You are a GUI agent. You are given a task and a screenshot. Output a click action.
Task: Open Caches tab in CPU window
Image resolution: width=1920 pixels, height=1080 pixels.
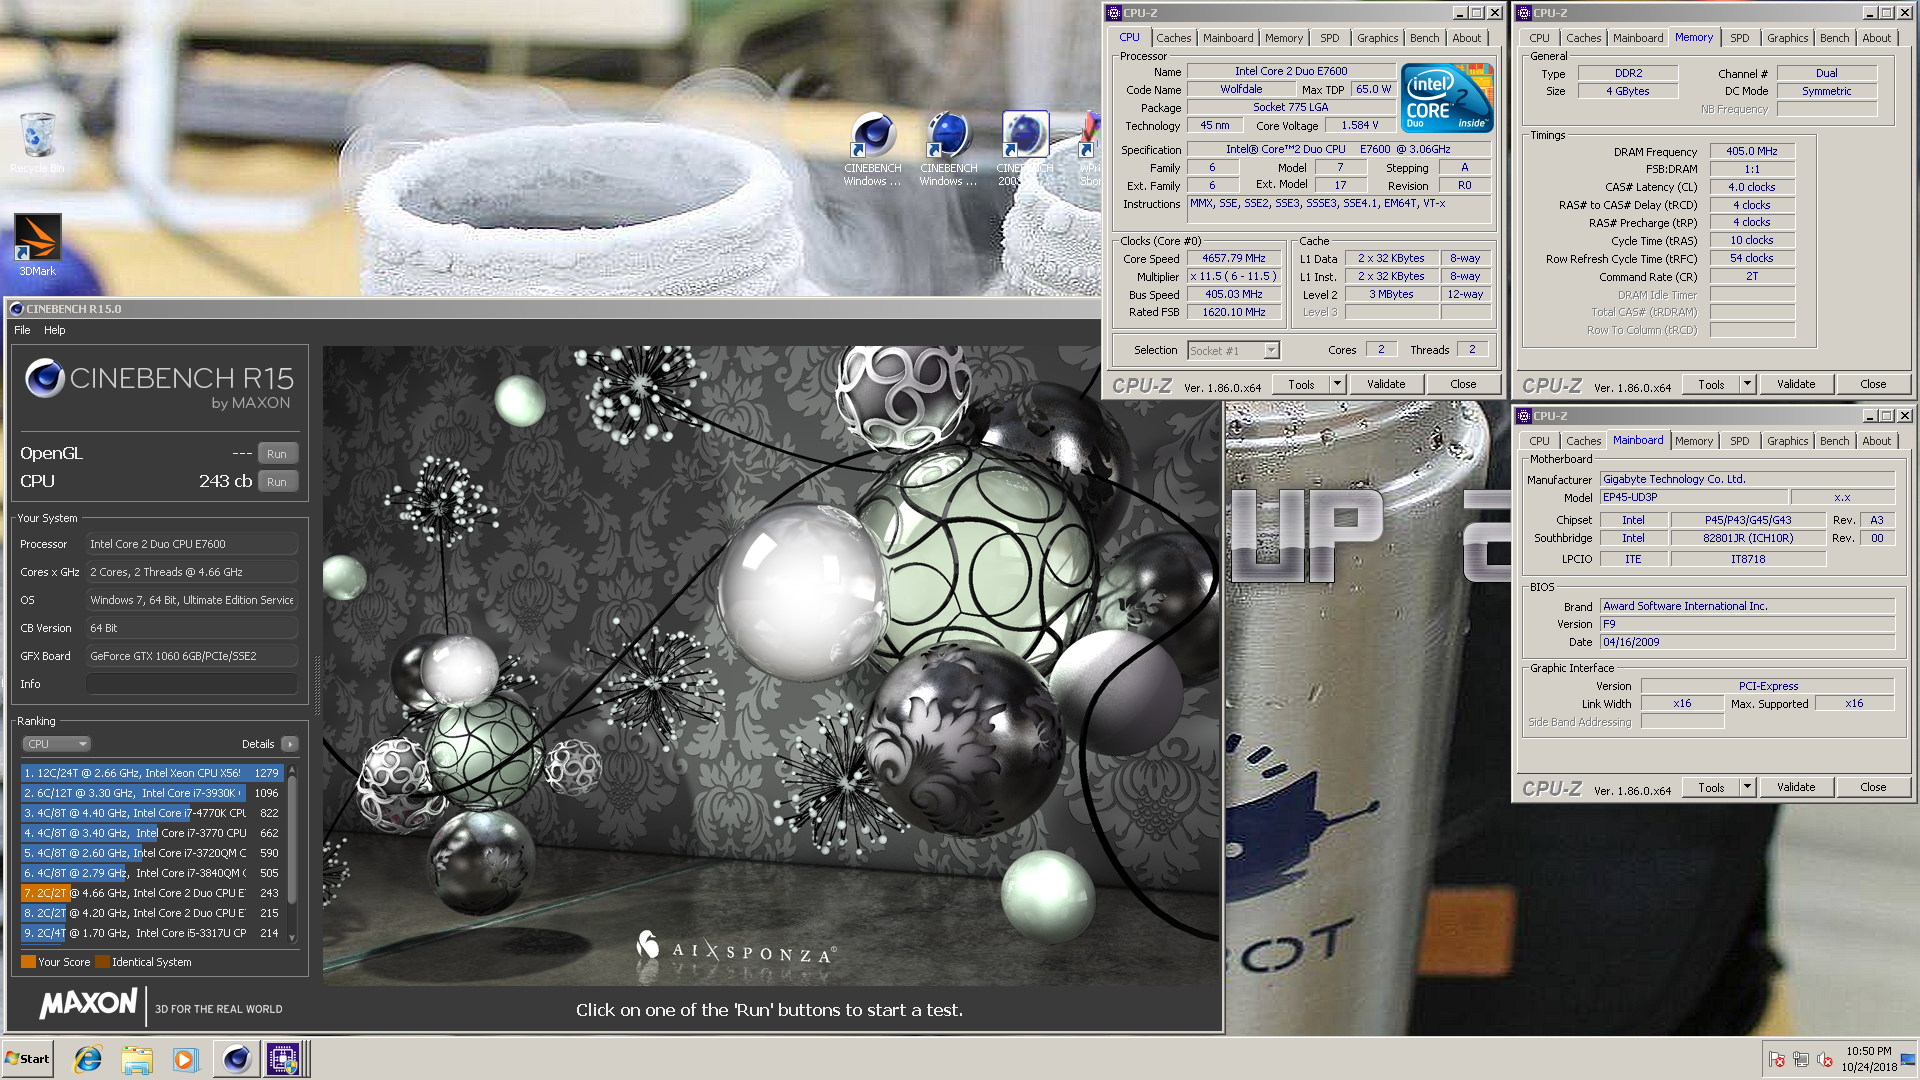click(x=1174, y=38)
